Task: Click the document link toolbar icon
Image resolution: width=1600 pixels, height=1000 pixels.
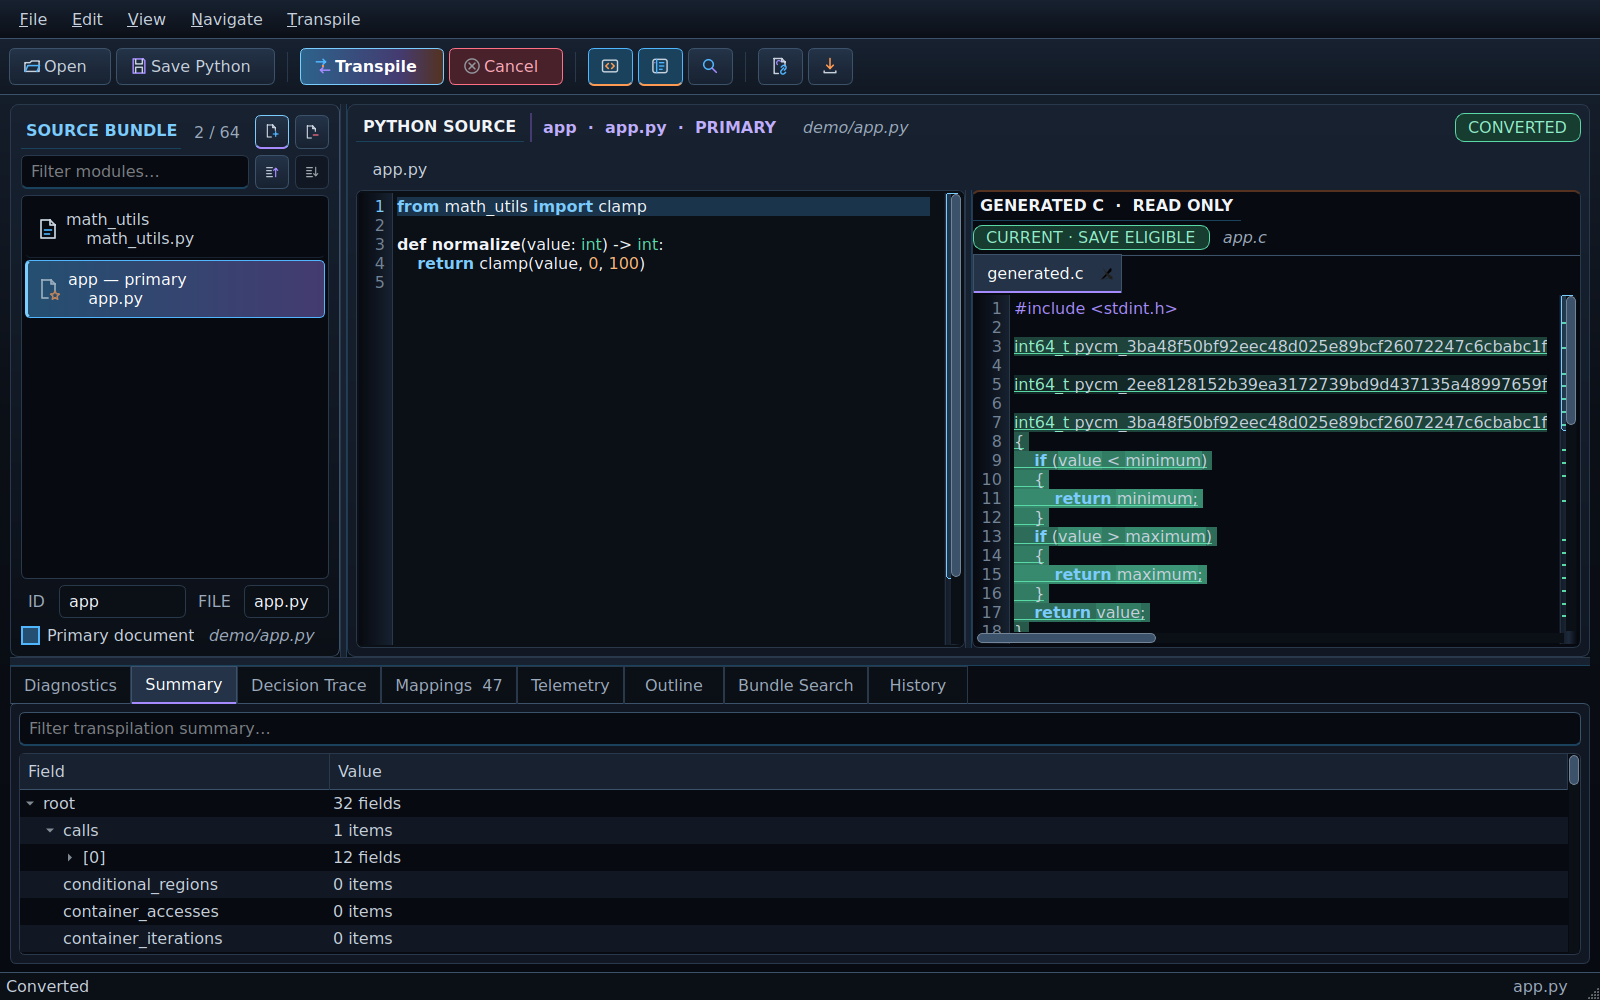Action: coord(780,66)
